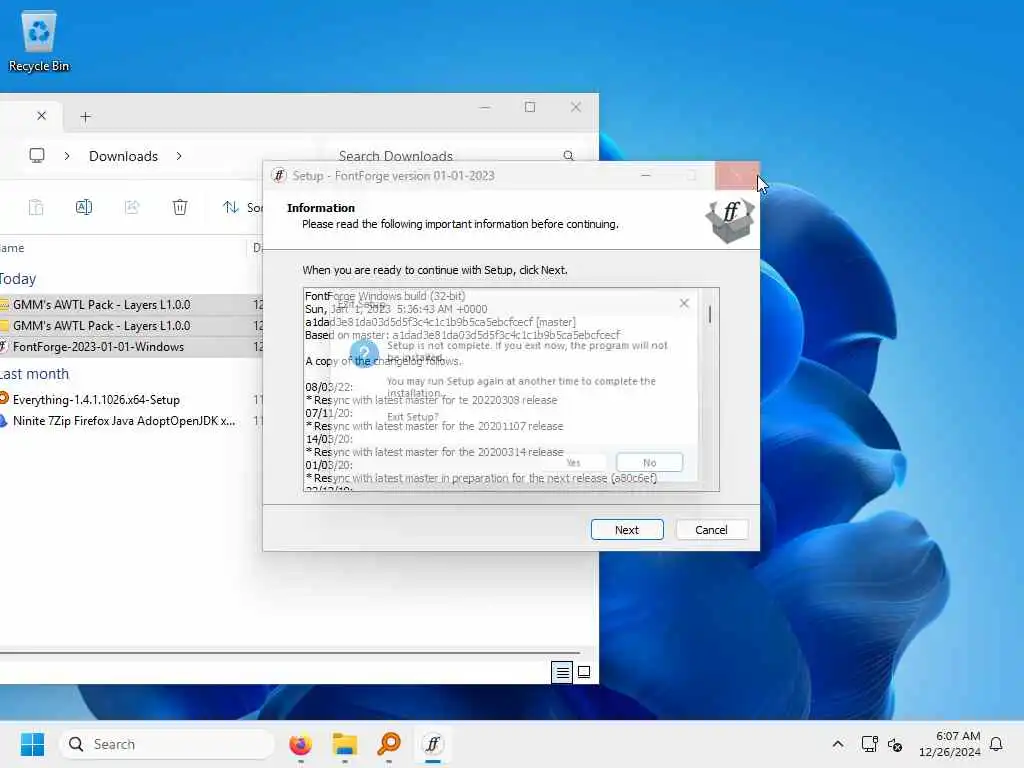Click the muted volume icon in system tray

(x=895, y=744)
